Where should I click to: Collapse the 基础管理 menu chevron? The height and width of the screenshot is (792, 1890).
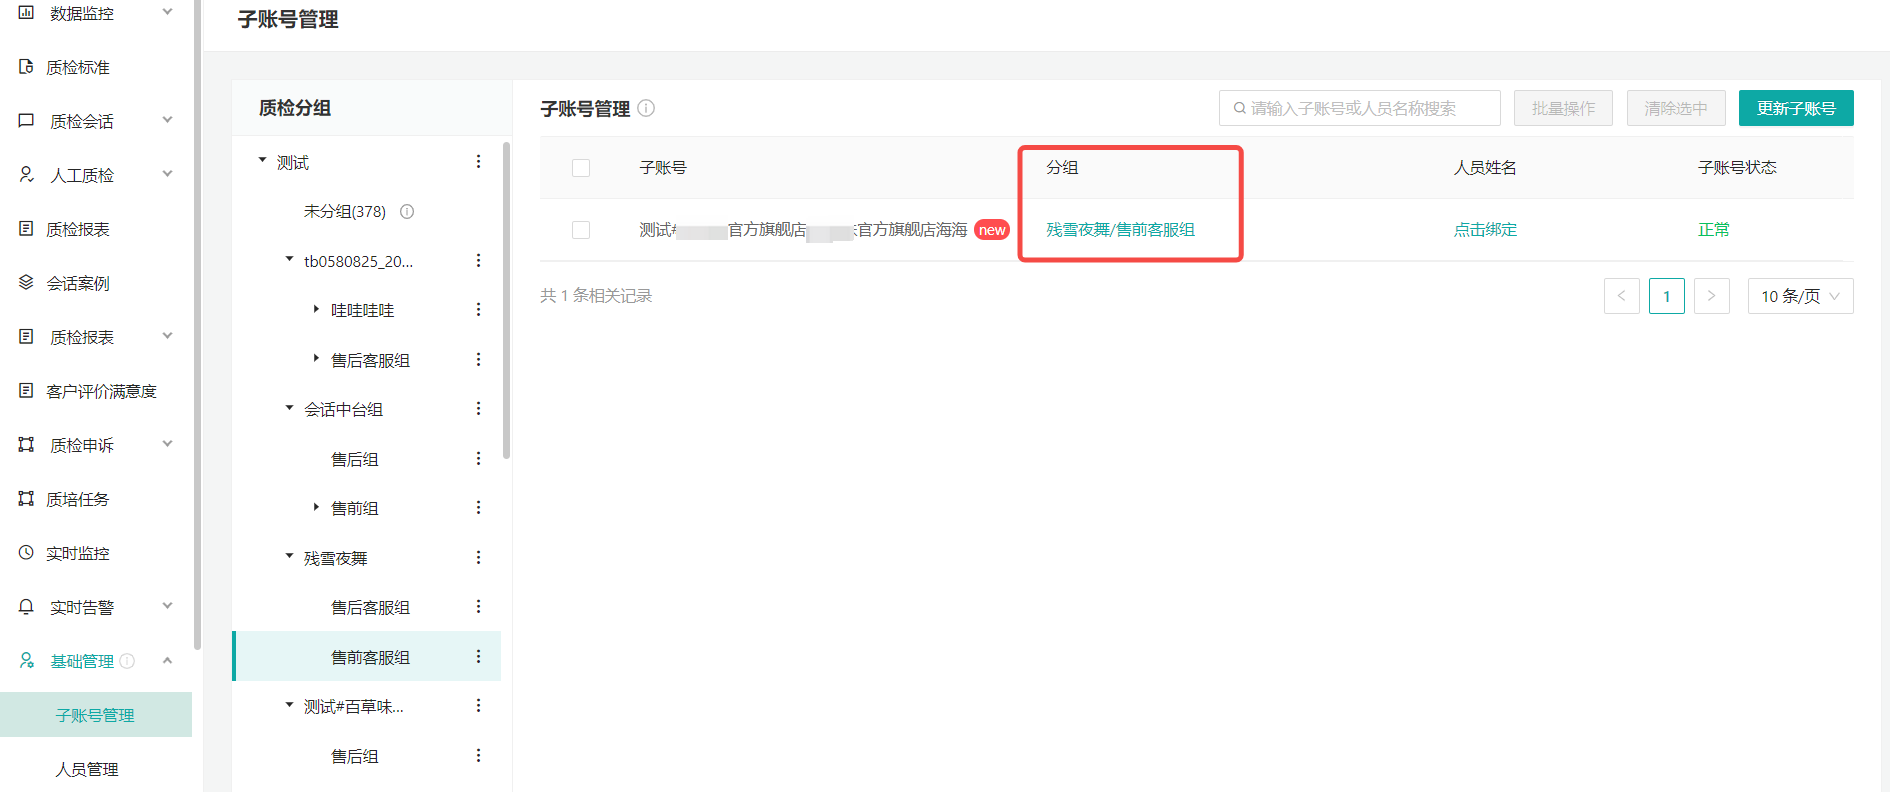coord(167,660)
